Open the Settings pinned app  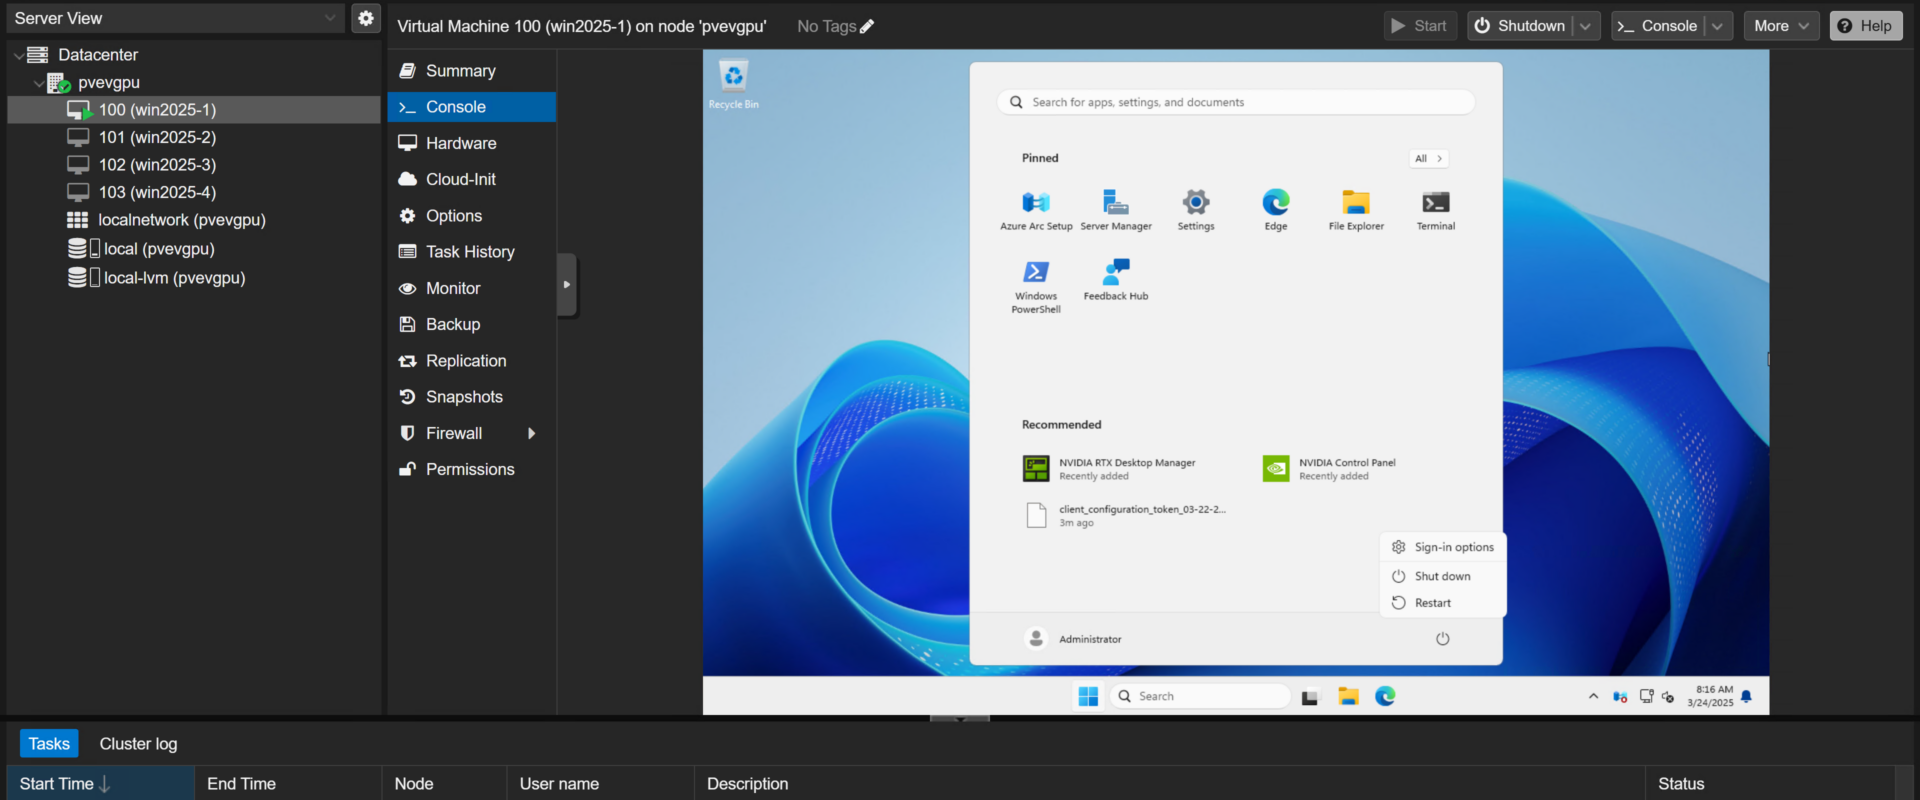coord(1196,210)
